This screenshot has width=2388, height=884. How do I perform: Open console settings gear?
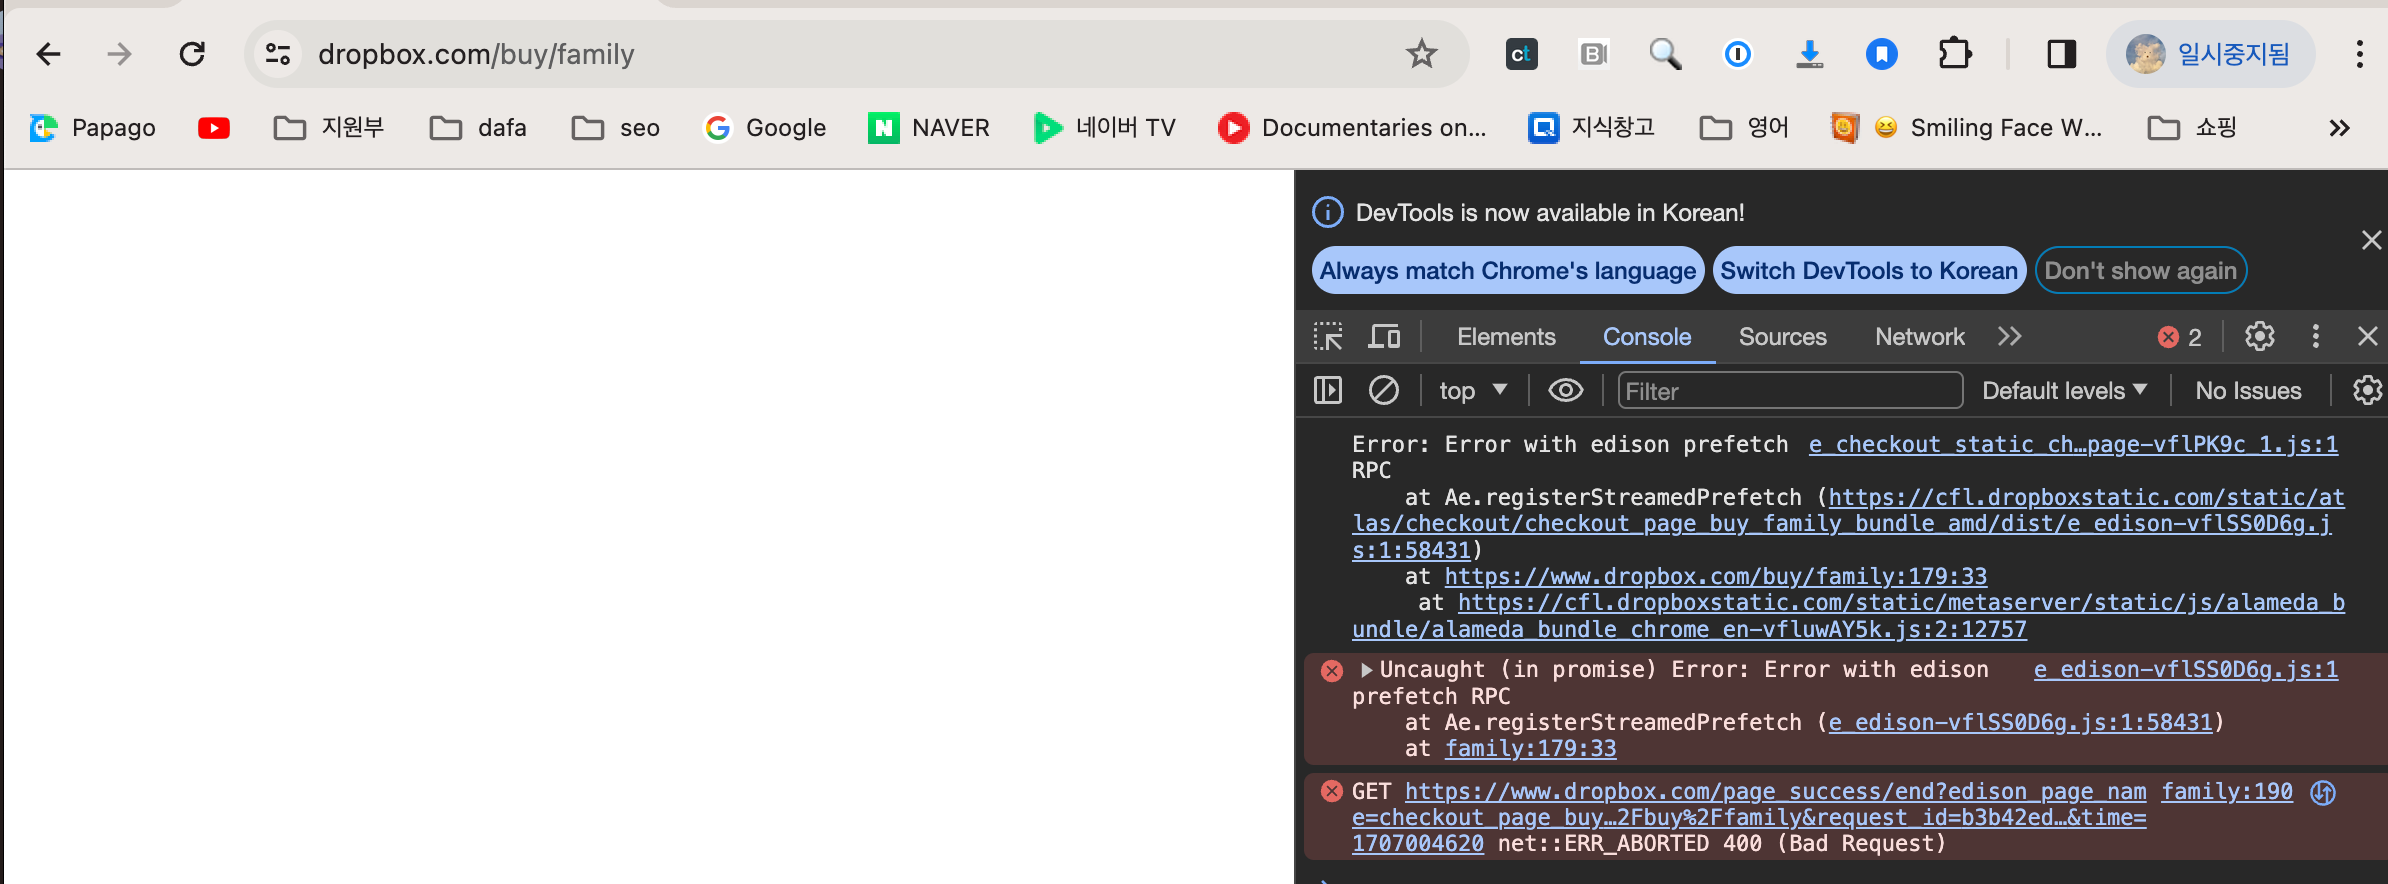pos(2367,390)
